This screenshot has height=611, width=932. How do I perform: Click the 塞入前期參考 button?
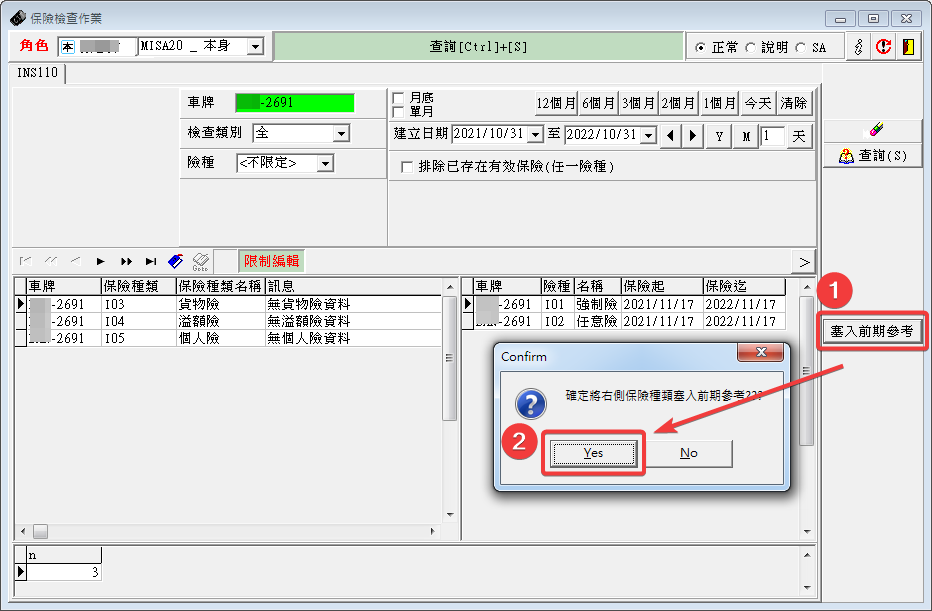click(x=872, y=331)
